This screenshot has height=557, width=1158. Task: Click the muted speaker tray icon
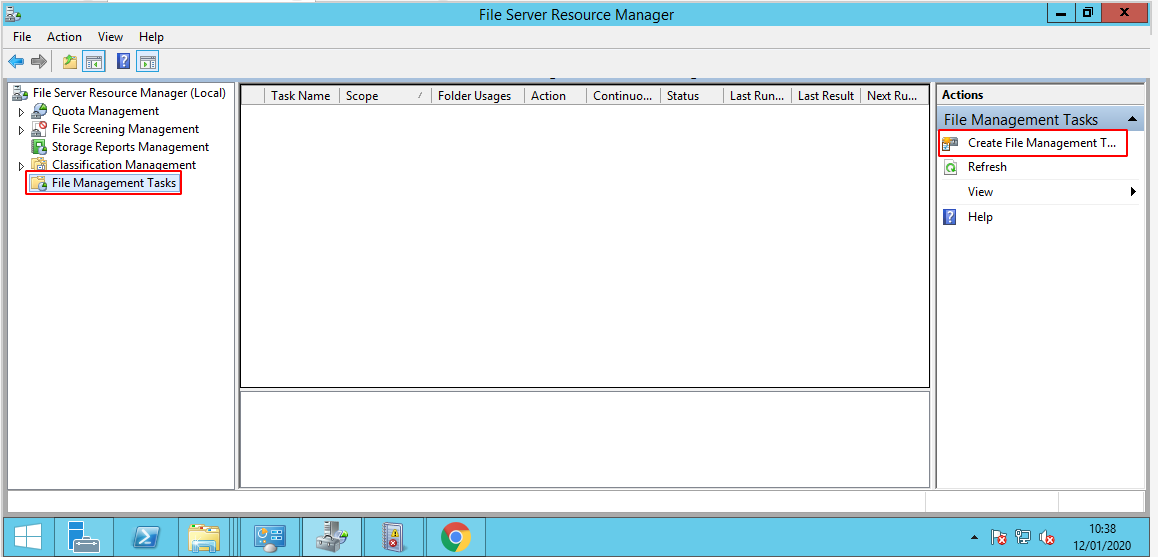coord(1046,537)
